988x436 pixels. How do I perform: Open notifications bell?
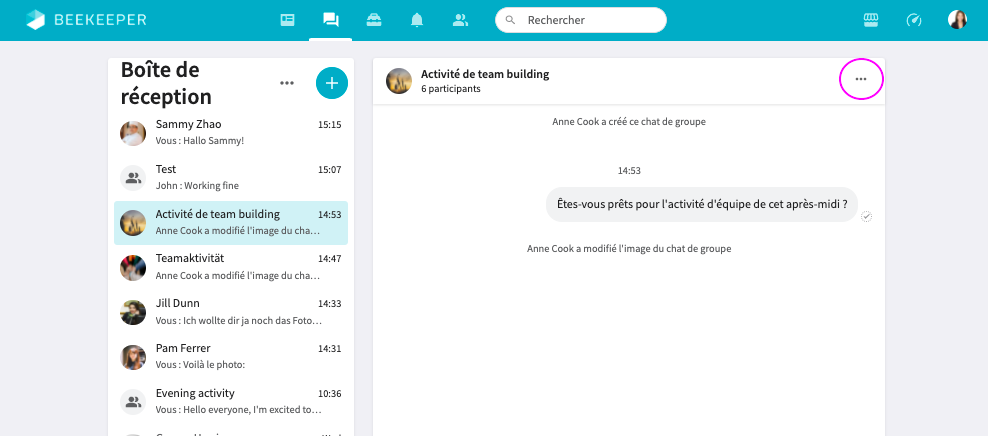coord(417,20)
